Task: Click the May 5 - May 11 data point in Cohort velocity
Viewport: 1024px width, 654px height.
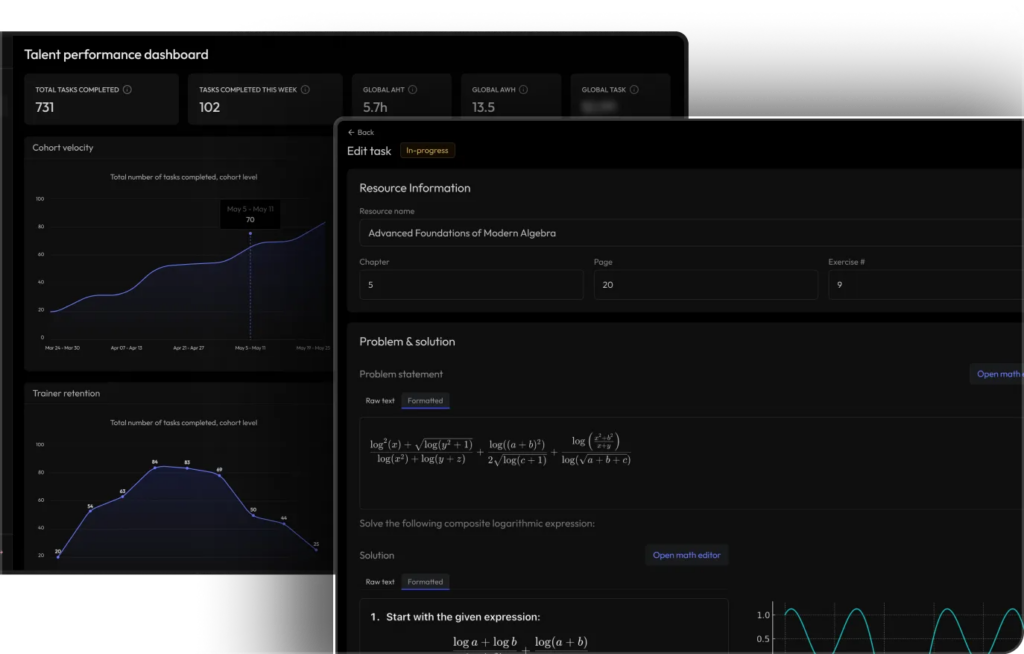Action: coord(250,233)
